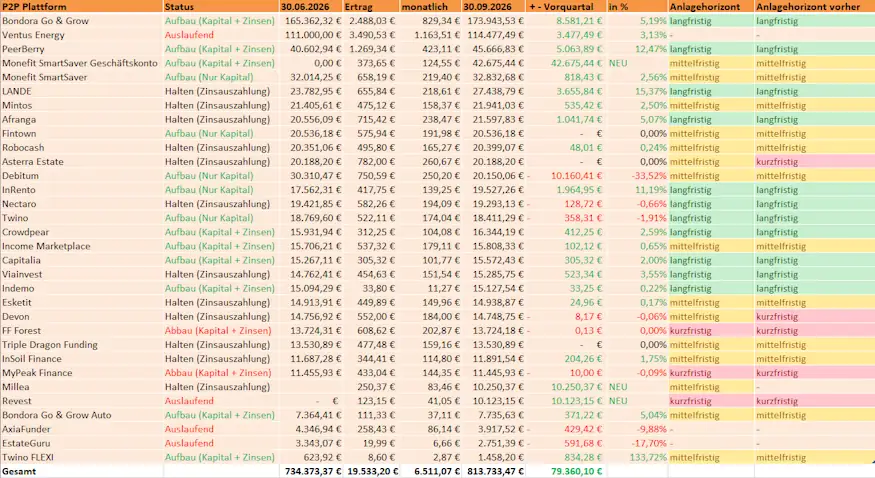This screenshot has height=478, width=875.
Task: Click the 'EstateGuru' platform cell
Action: [x=81, y=443]
